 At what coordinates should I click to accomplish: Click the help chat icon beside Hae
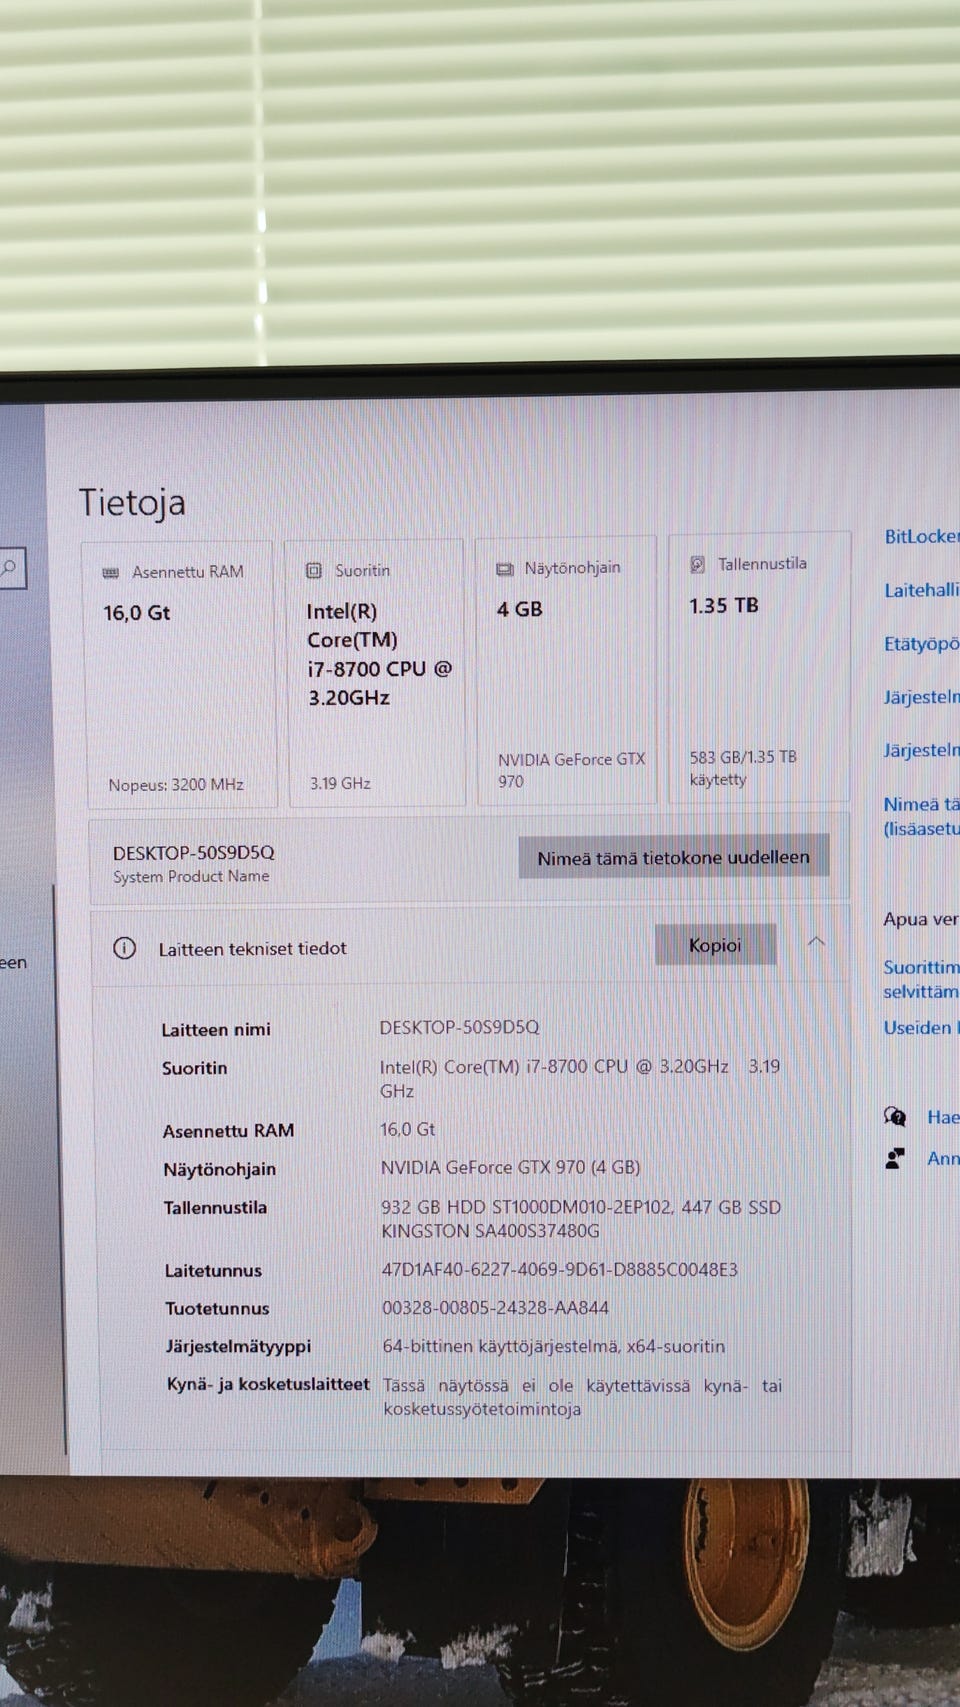pos(895,1117)
